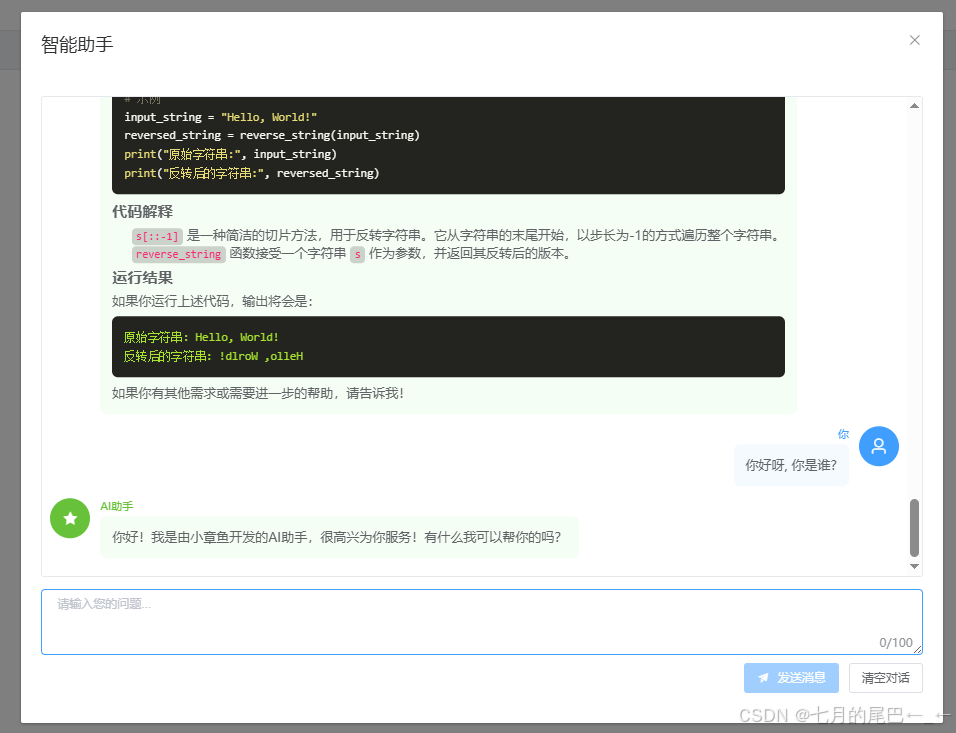Click the output line !dlroW ,olleH

pyautogui.click(x=213, y=356)
